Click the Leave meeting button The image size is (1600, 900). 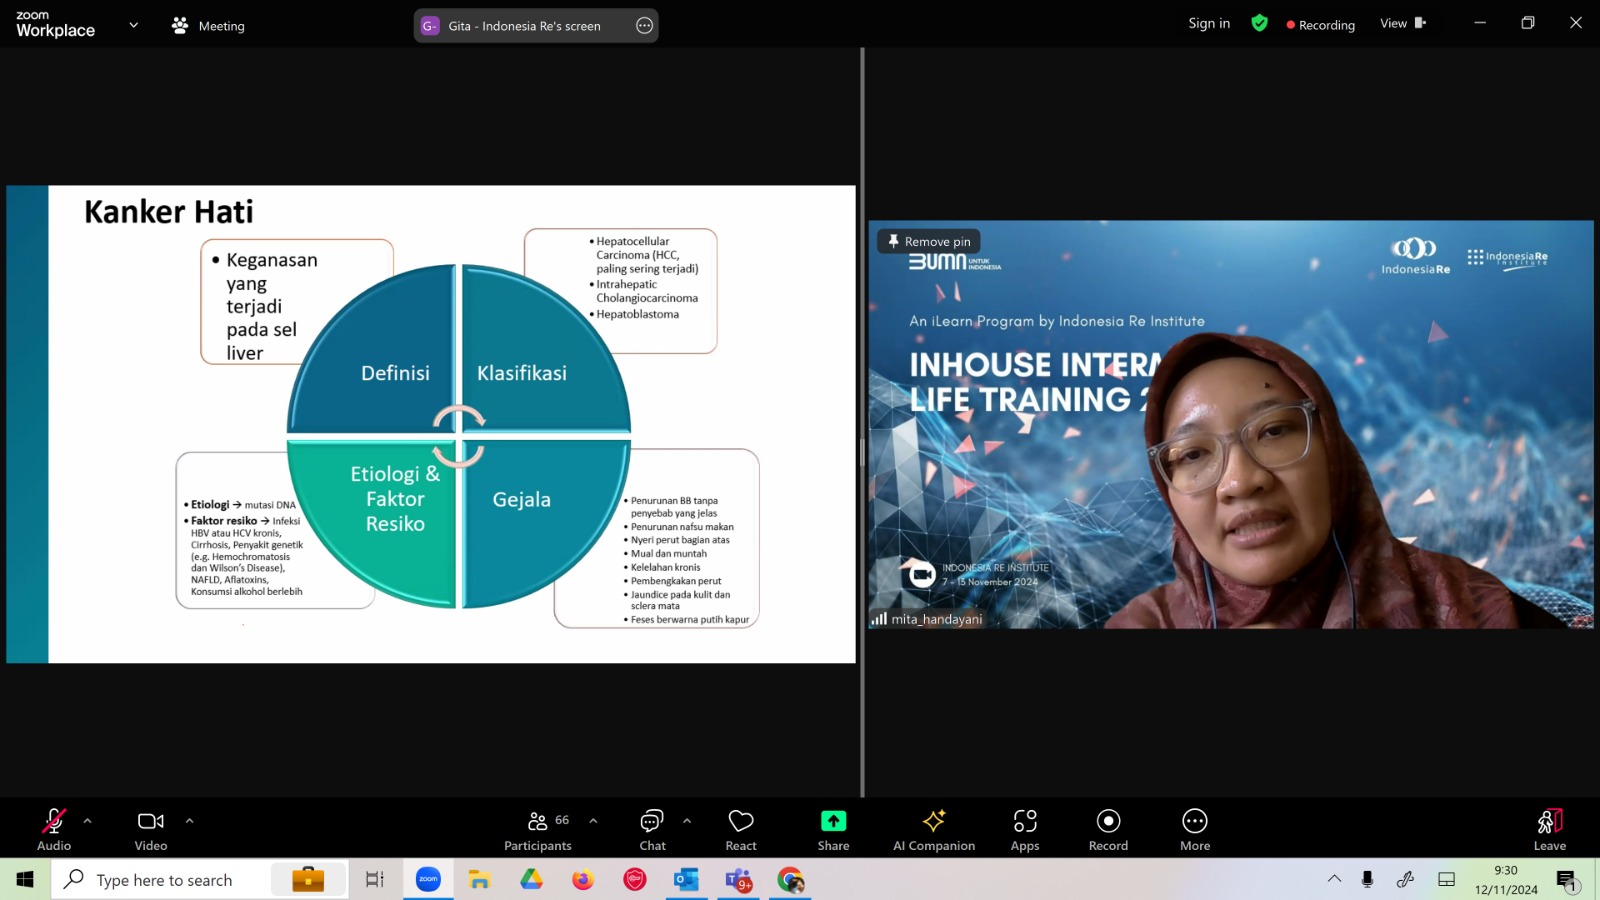1549,829
